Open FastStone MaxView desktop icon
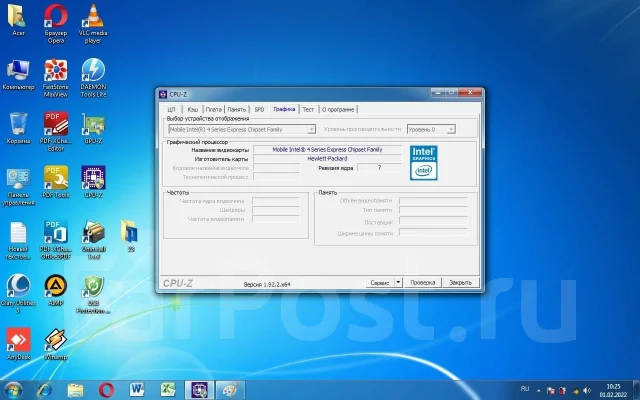The width and height of the screenshot is (640, 400). point(56,78)
